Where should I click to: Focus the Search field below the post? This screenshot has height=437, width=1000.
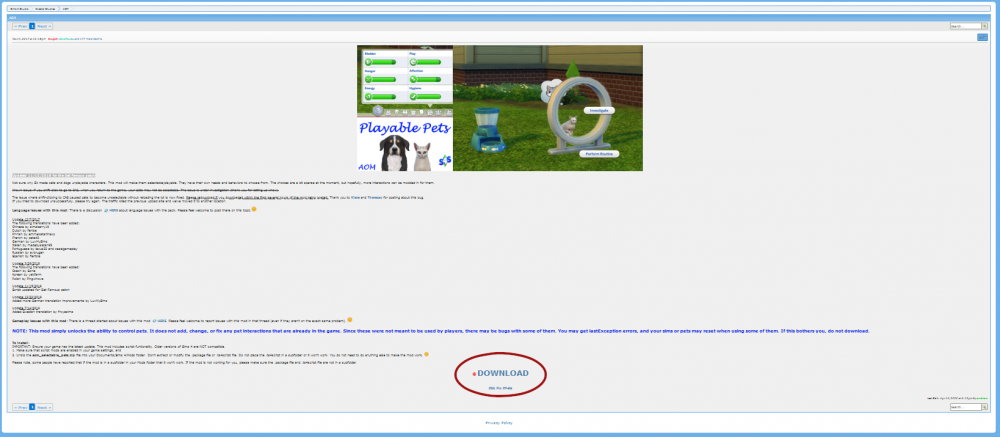pyautogui.click(x=965, y=407)
